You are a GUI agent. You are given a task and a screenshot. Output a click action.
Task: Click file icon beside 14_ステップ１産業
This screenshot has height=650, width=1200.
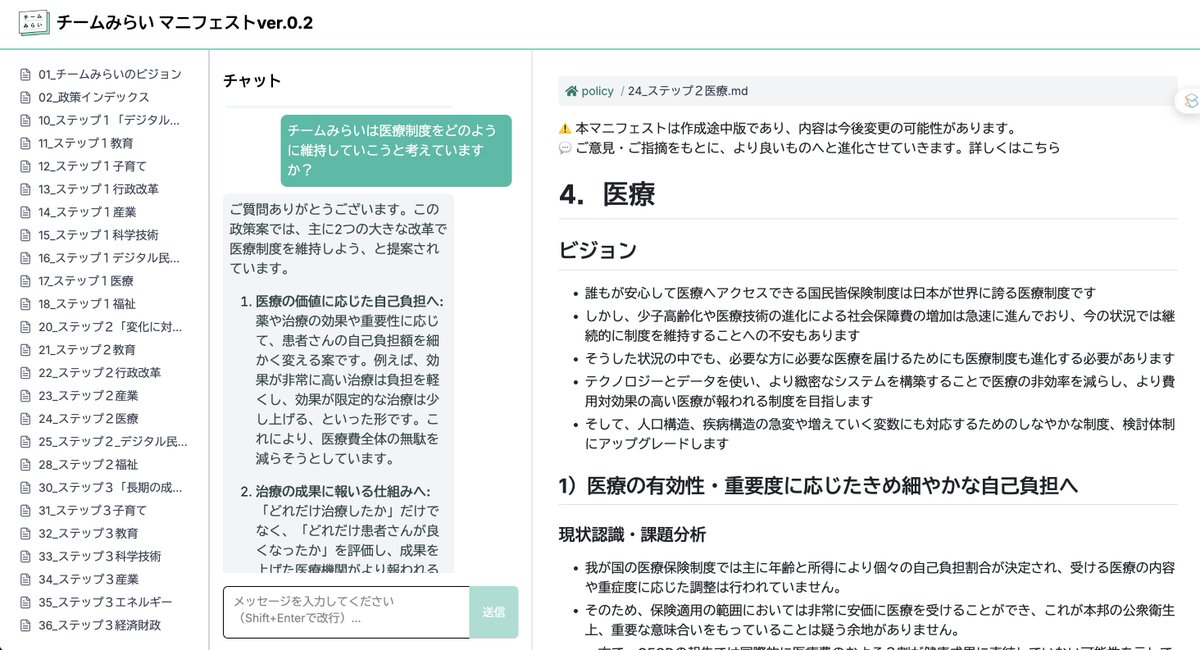click(26, 212)
